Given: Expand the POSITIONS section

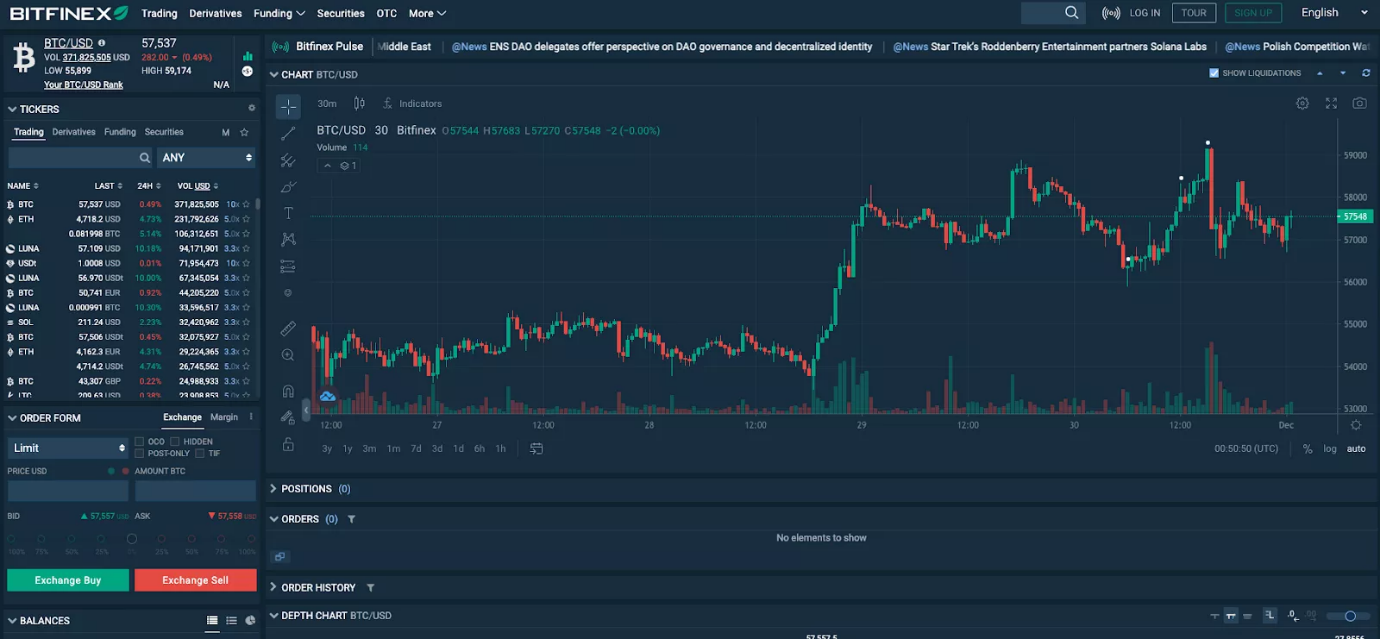Looking at the screenshot, I should (x=273, y=489).
